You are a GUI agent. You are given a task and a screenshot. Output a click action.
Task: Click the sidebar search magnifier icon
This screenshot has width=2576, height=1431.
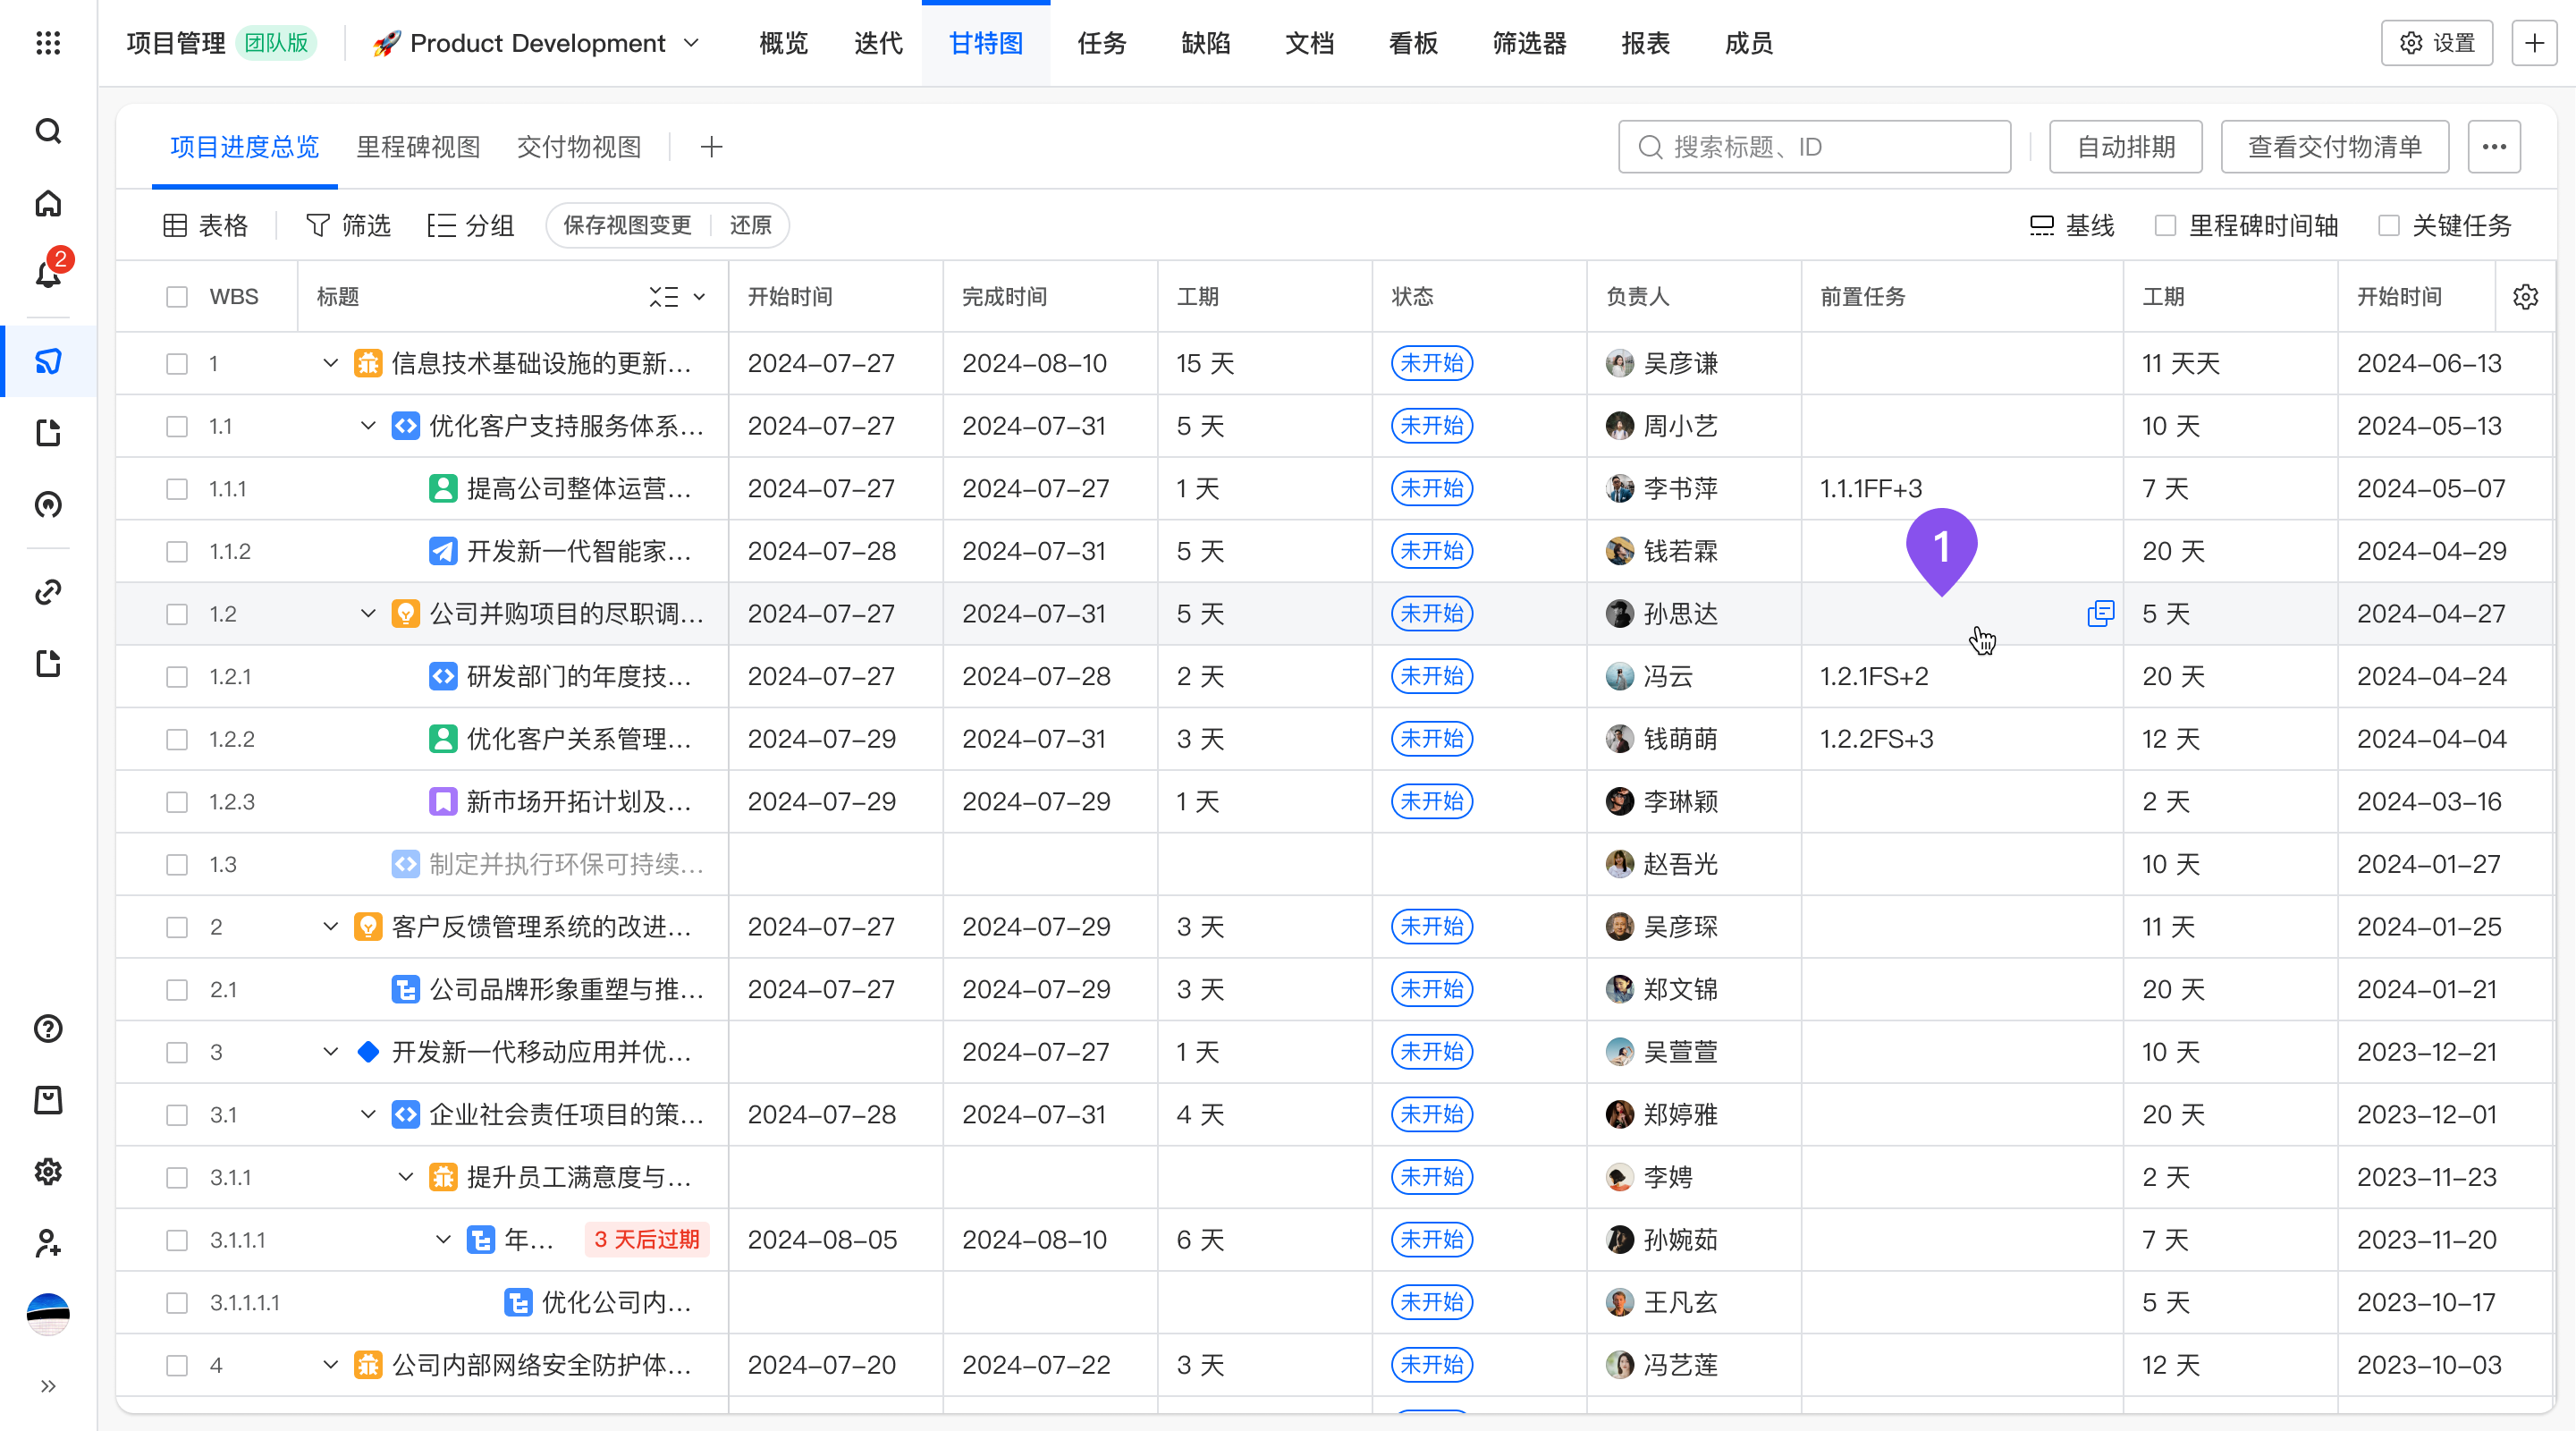pyautogui.click(x=48, y=131)
